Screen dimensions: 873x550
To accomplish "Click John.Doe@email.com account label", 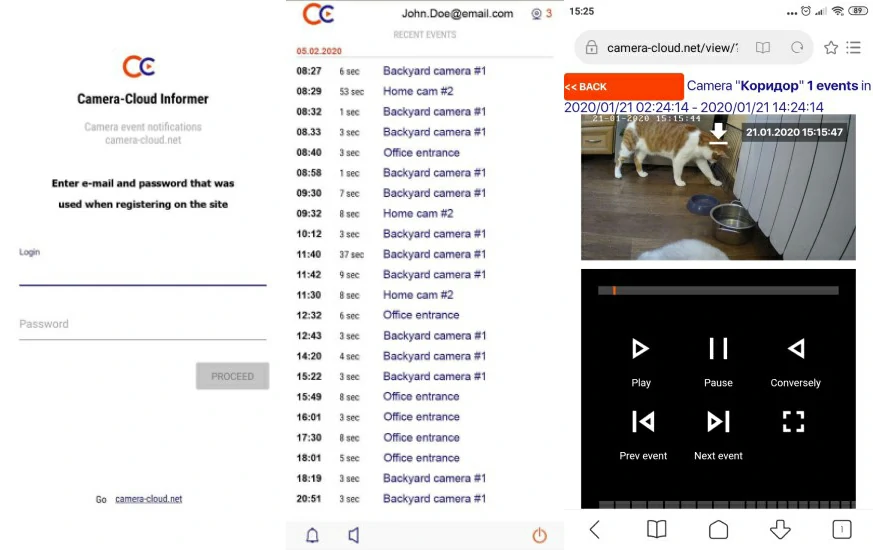I will pyautogui.click(x=457, y=13).
